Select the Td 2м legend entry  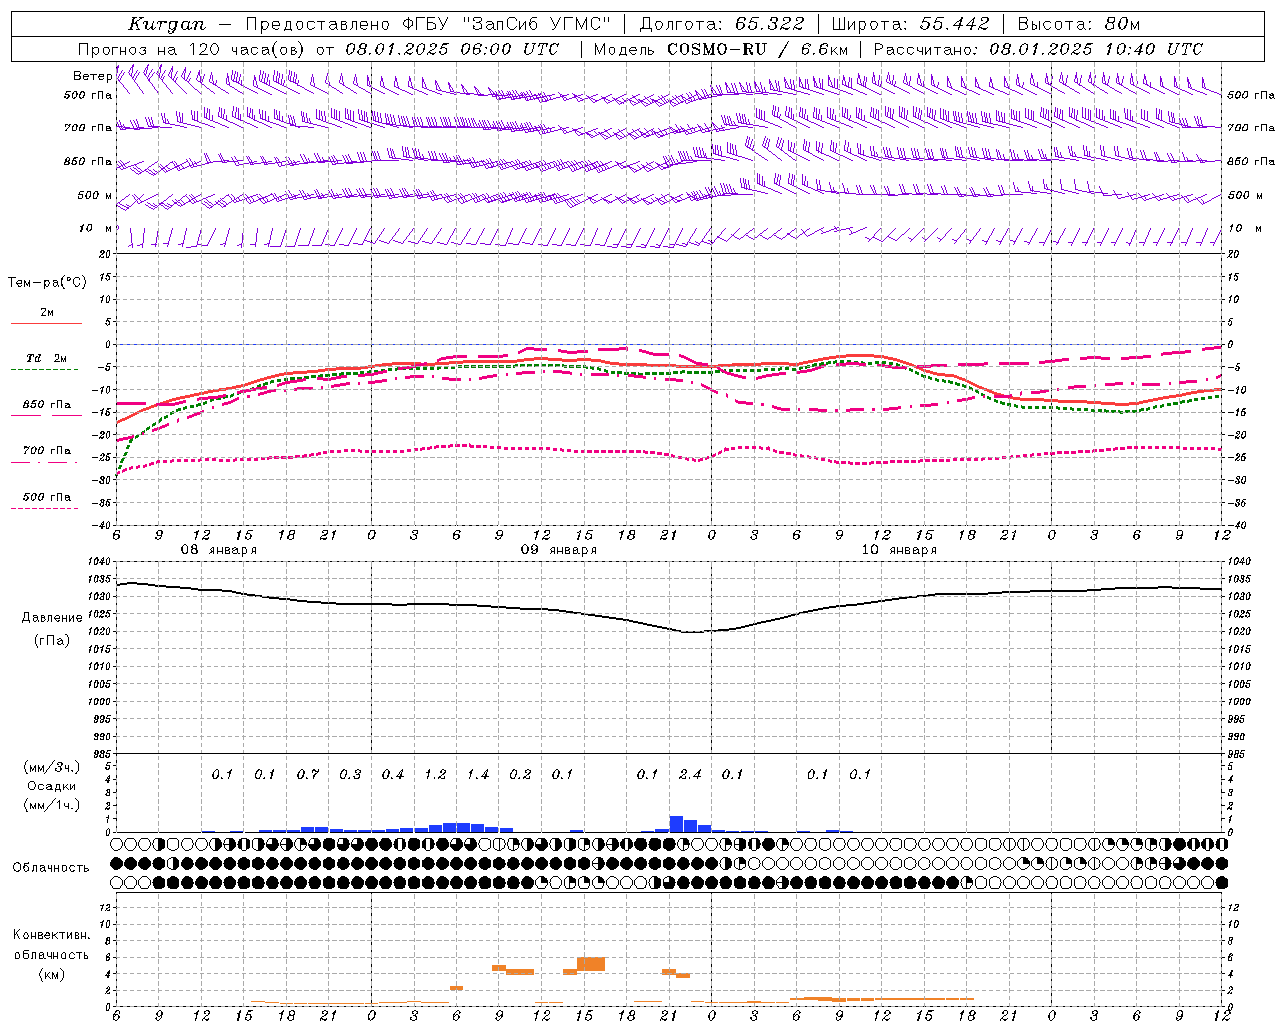46,358
